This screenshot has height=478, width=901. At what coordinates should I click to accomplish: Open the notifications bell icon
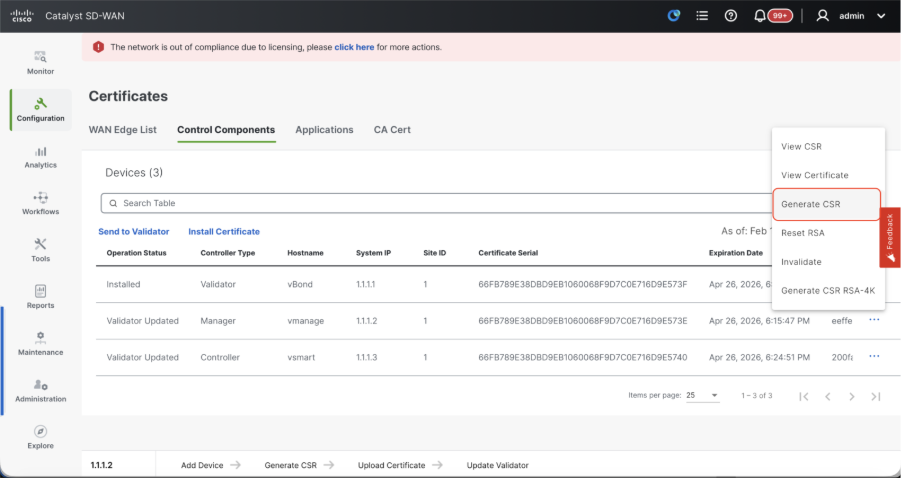760,16
